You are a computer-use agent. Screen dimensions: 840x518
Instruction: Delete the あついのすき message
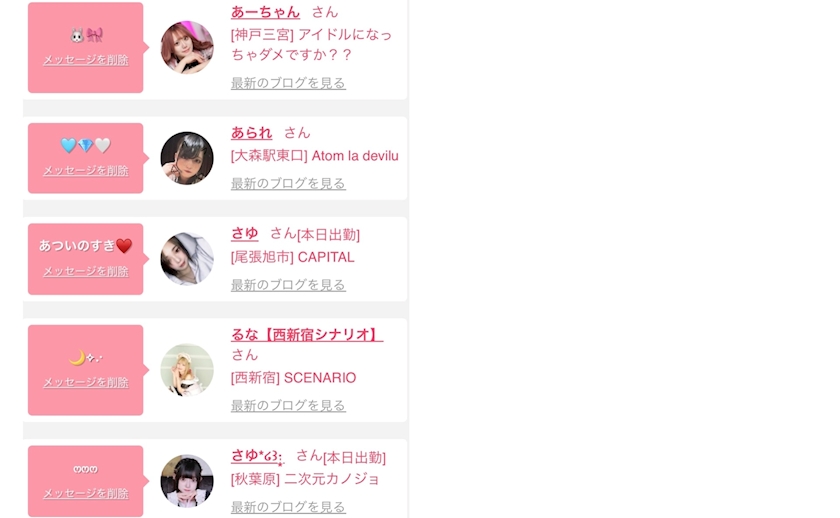click(x=86, y=271)
